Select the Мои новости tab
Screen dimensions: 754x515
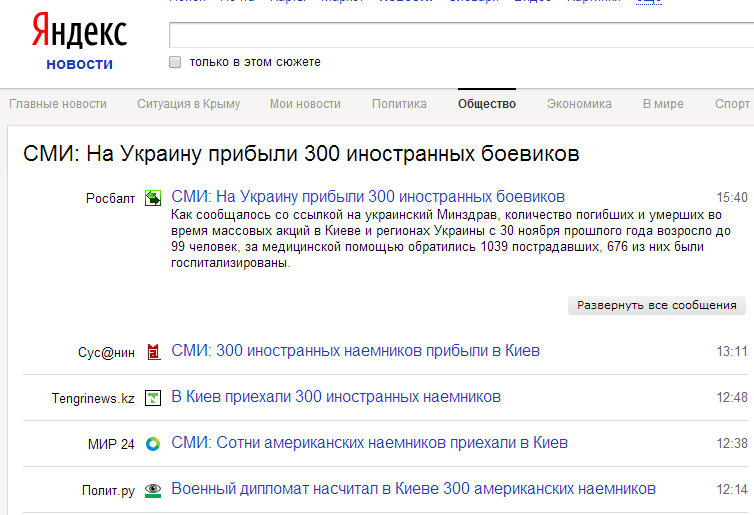[305, 104]
